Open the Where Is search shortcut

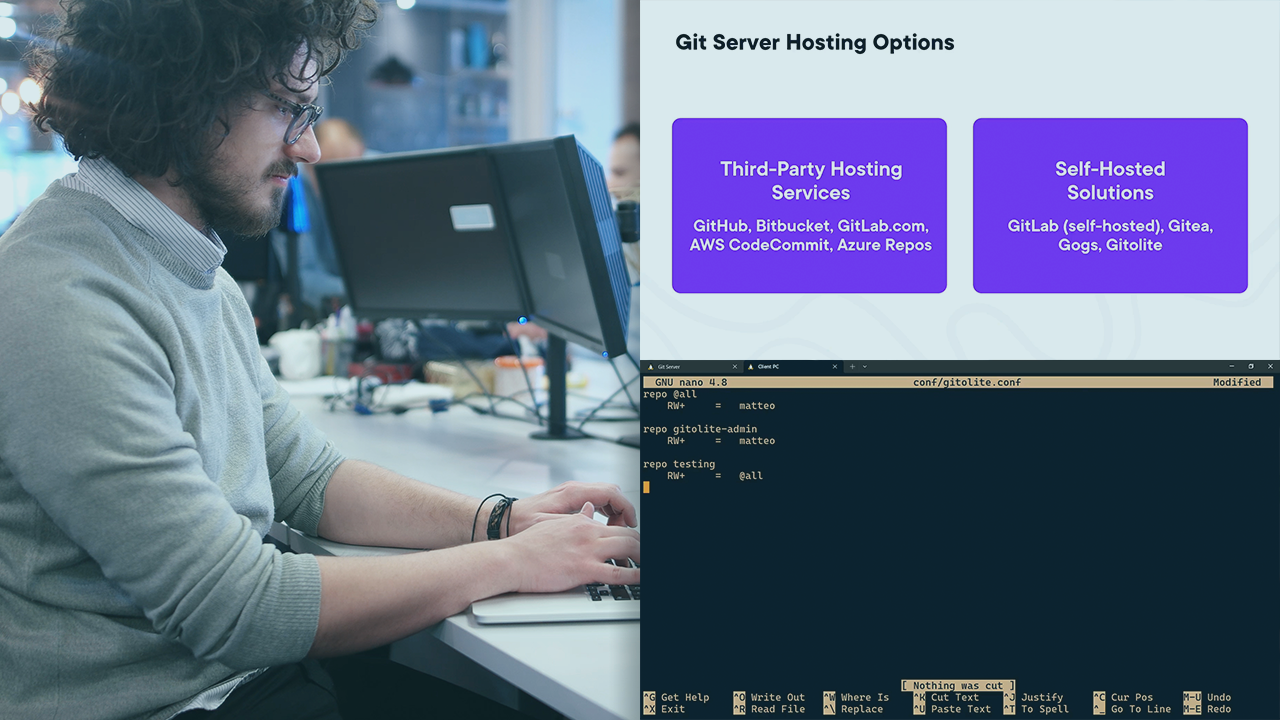(x=865, y=697)
